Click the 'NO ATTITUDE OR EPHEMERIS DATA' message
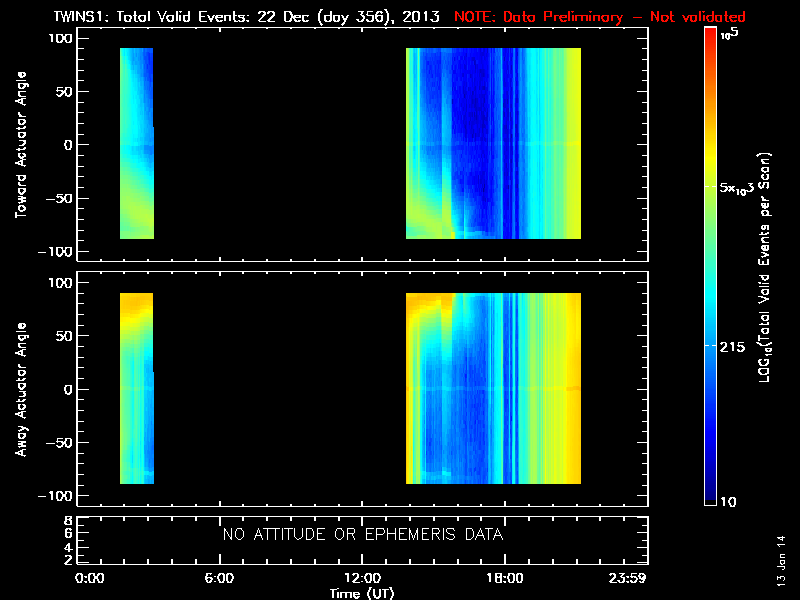 coord(362,535)
